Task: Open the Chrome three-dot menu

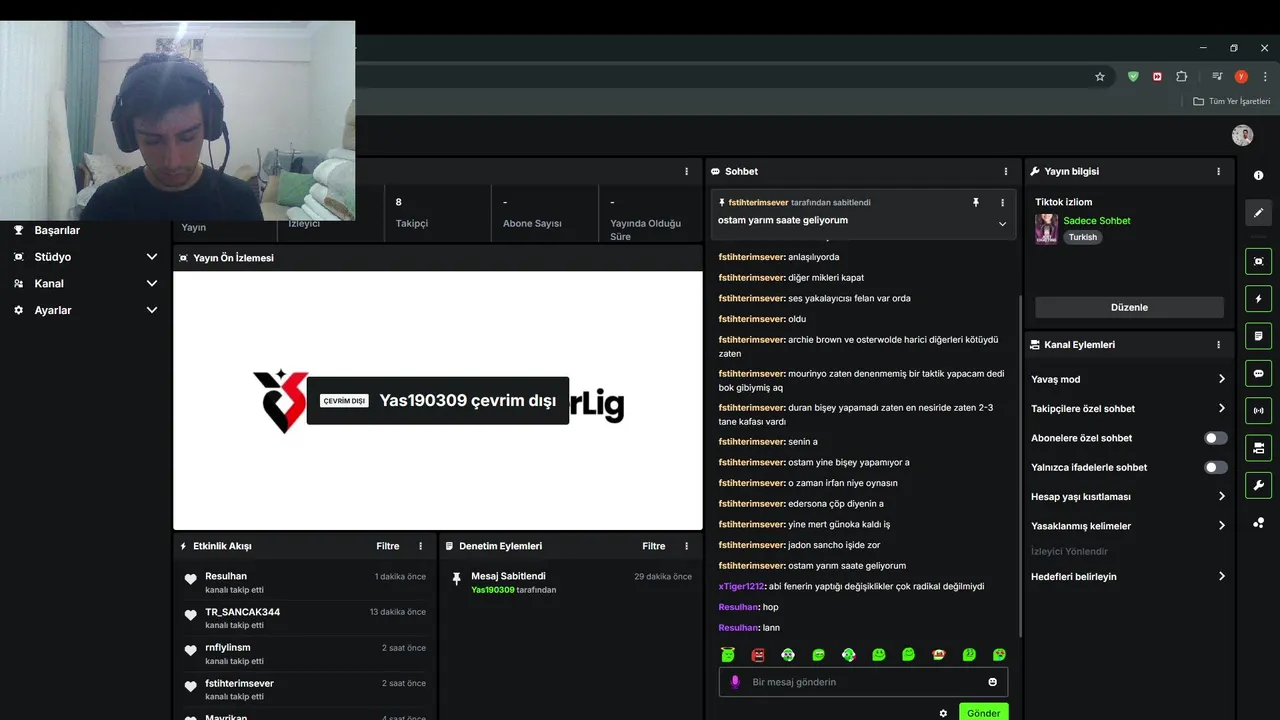Action: (x=1264, y=76)
